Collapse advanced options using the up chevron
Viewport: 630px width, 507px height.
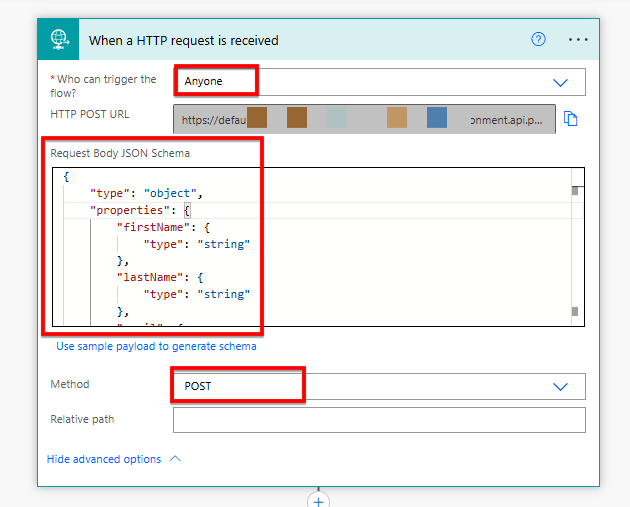[x=175, y=458]
